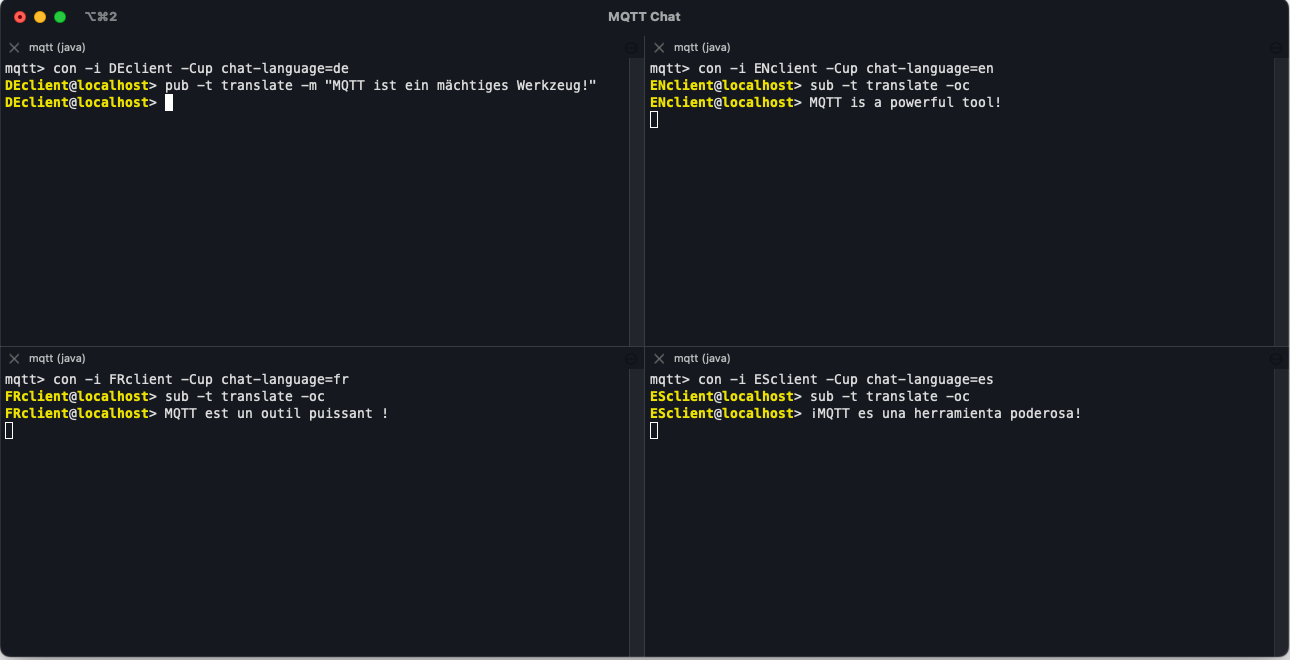Open the ENclient pane's ellipsis options menu
The width and height of the screenshot is (1290, 660).
click(x=1276, y=47)
